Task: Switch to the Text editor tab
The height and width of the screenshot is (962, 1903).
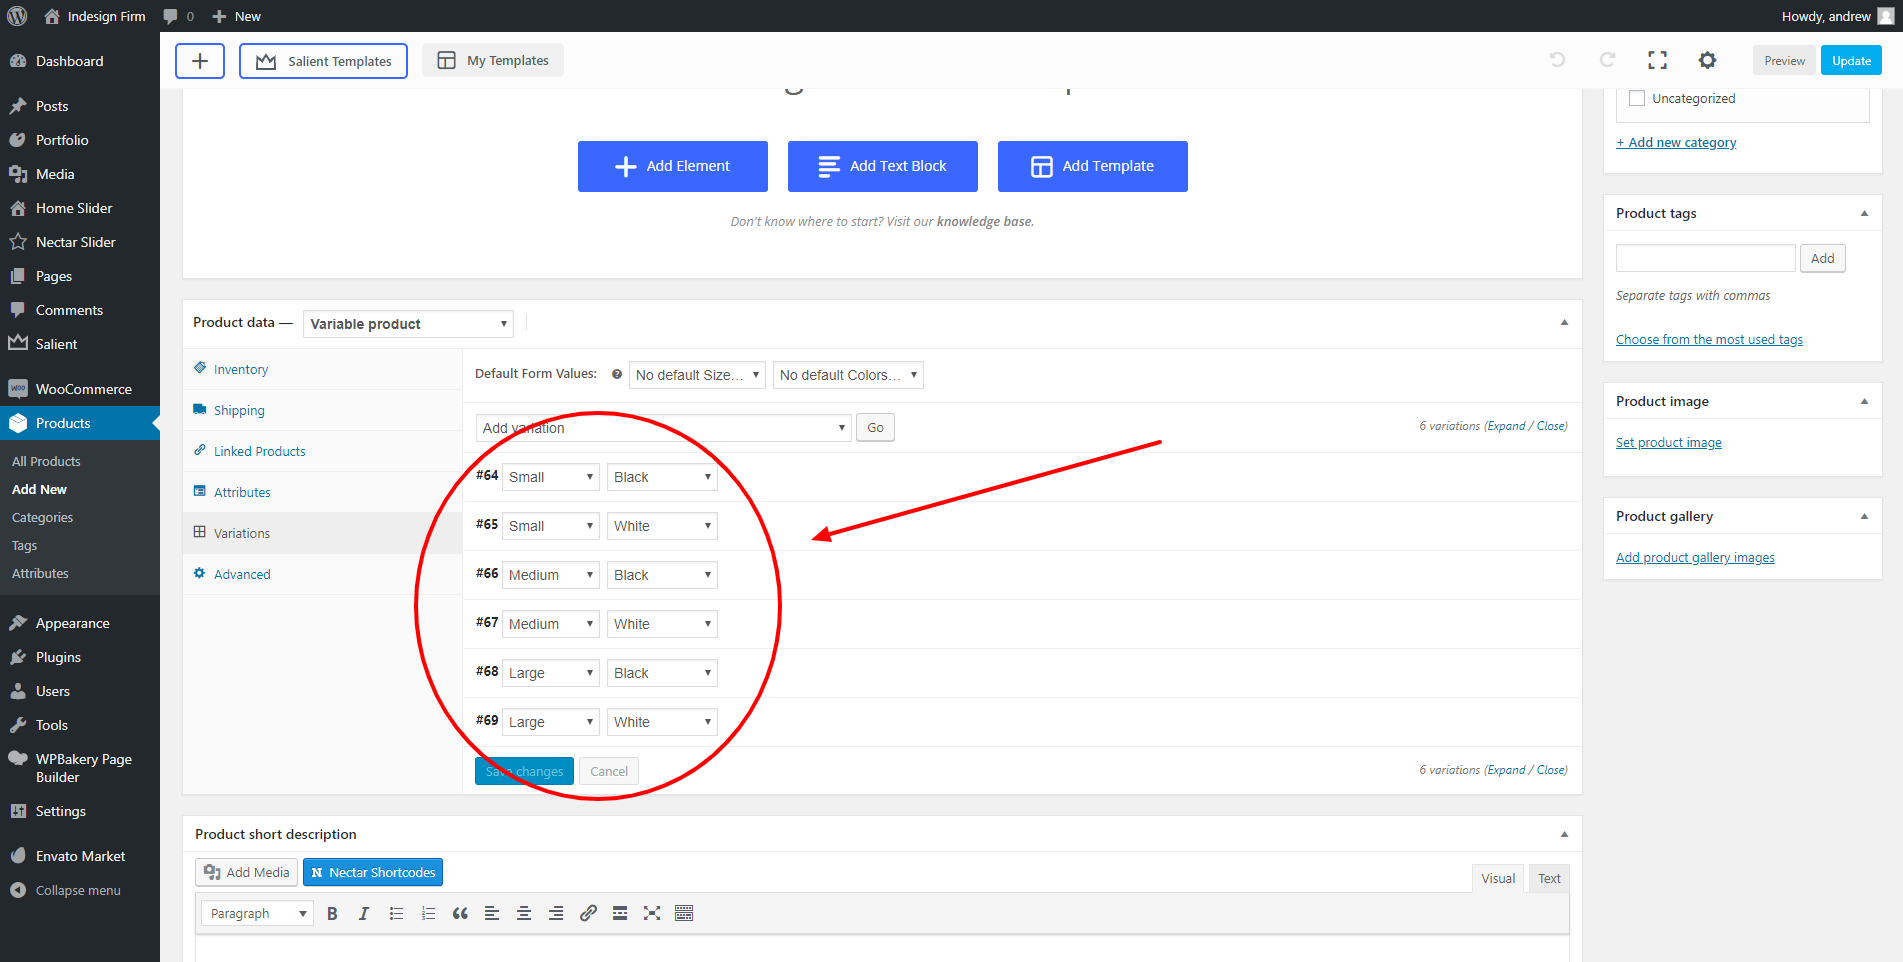Action: 1549,878
